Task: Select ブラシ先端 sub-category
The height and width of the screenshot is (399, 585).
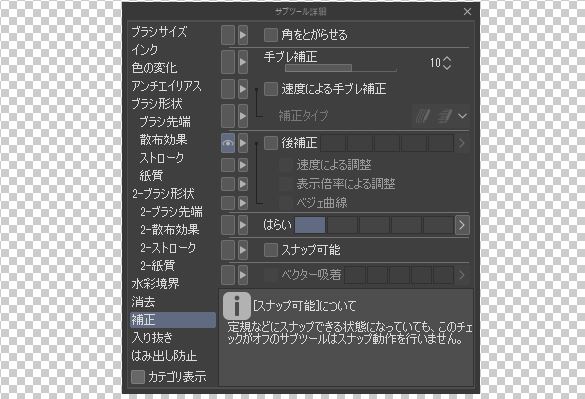Action: pos(165,122)
